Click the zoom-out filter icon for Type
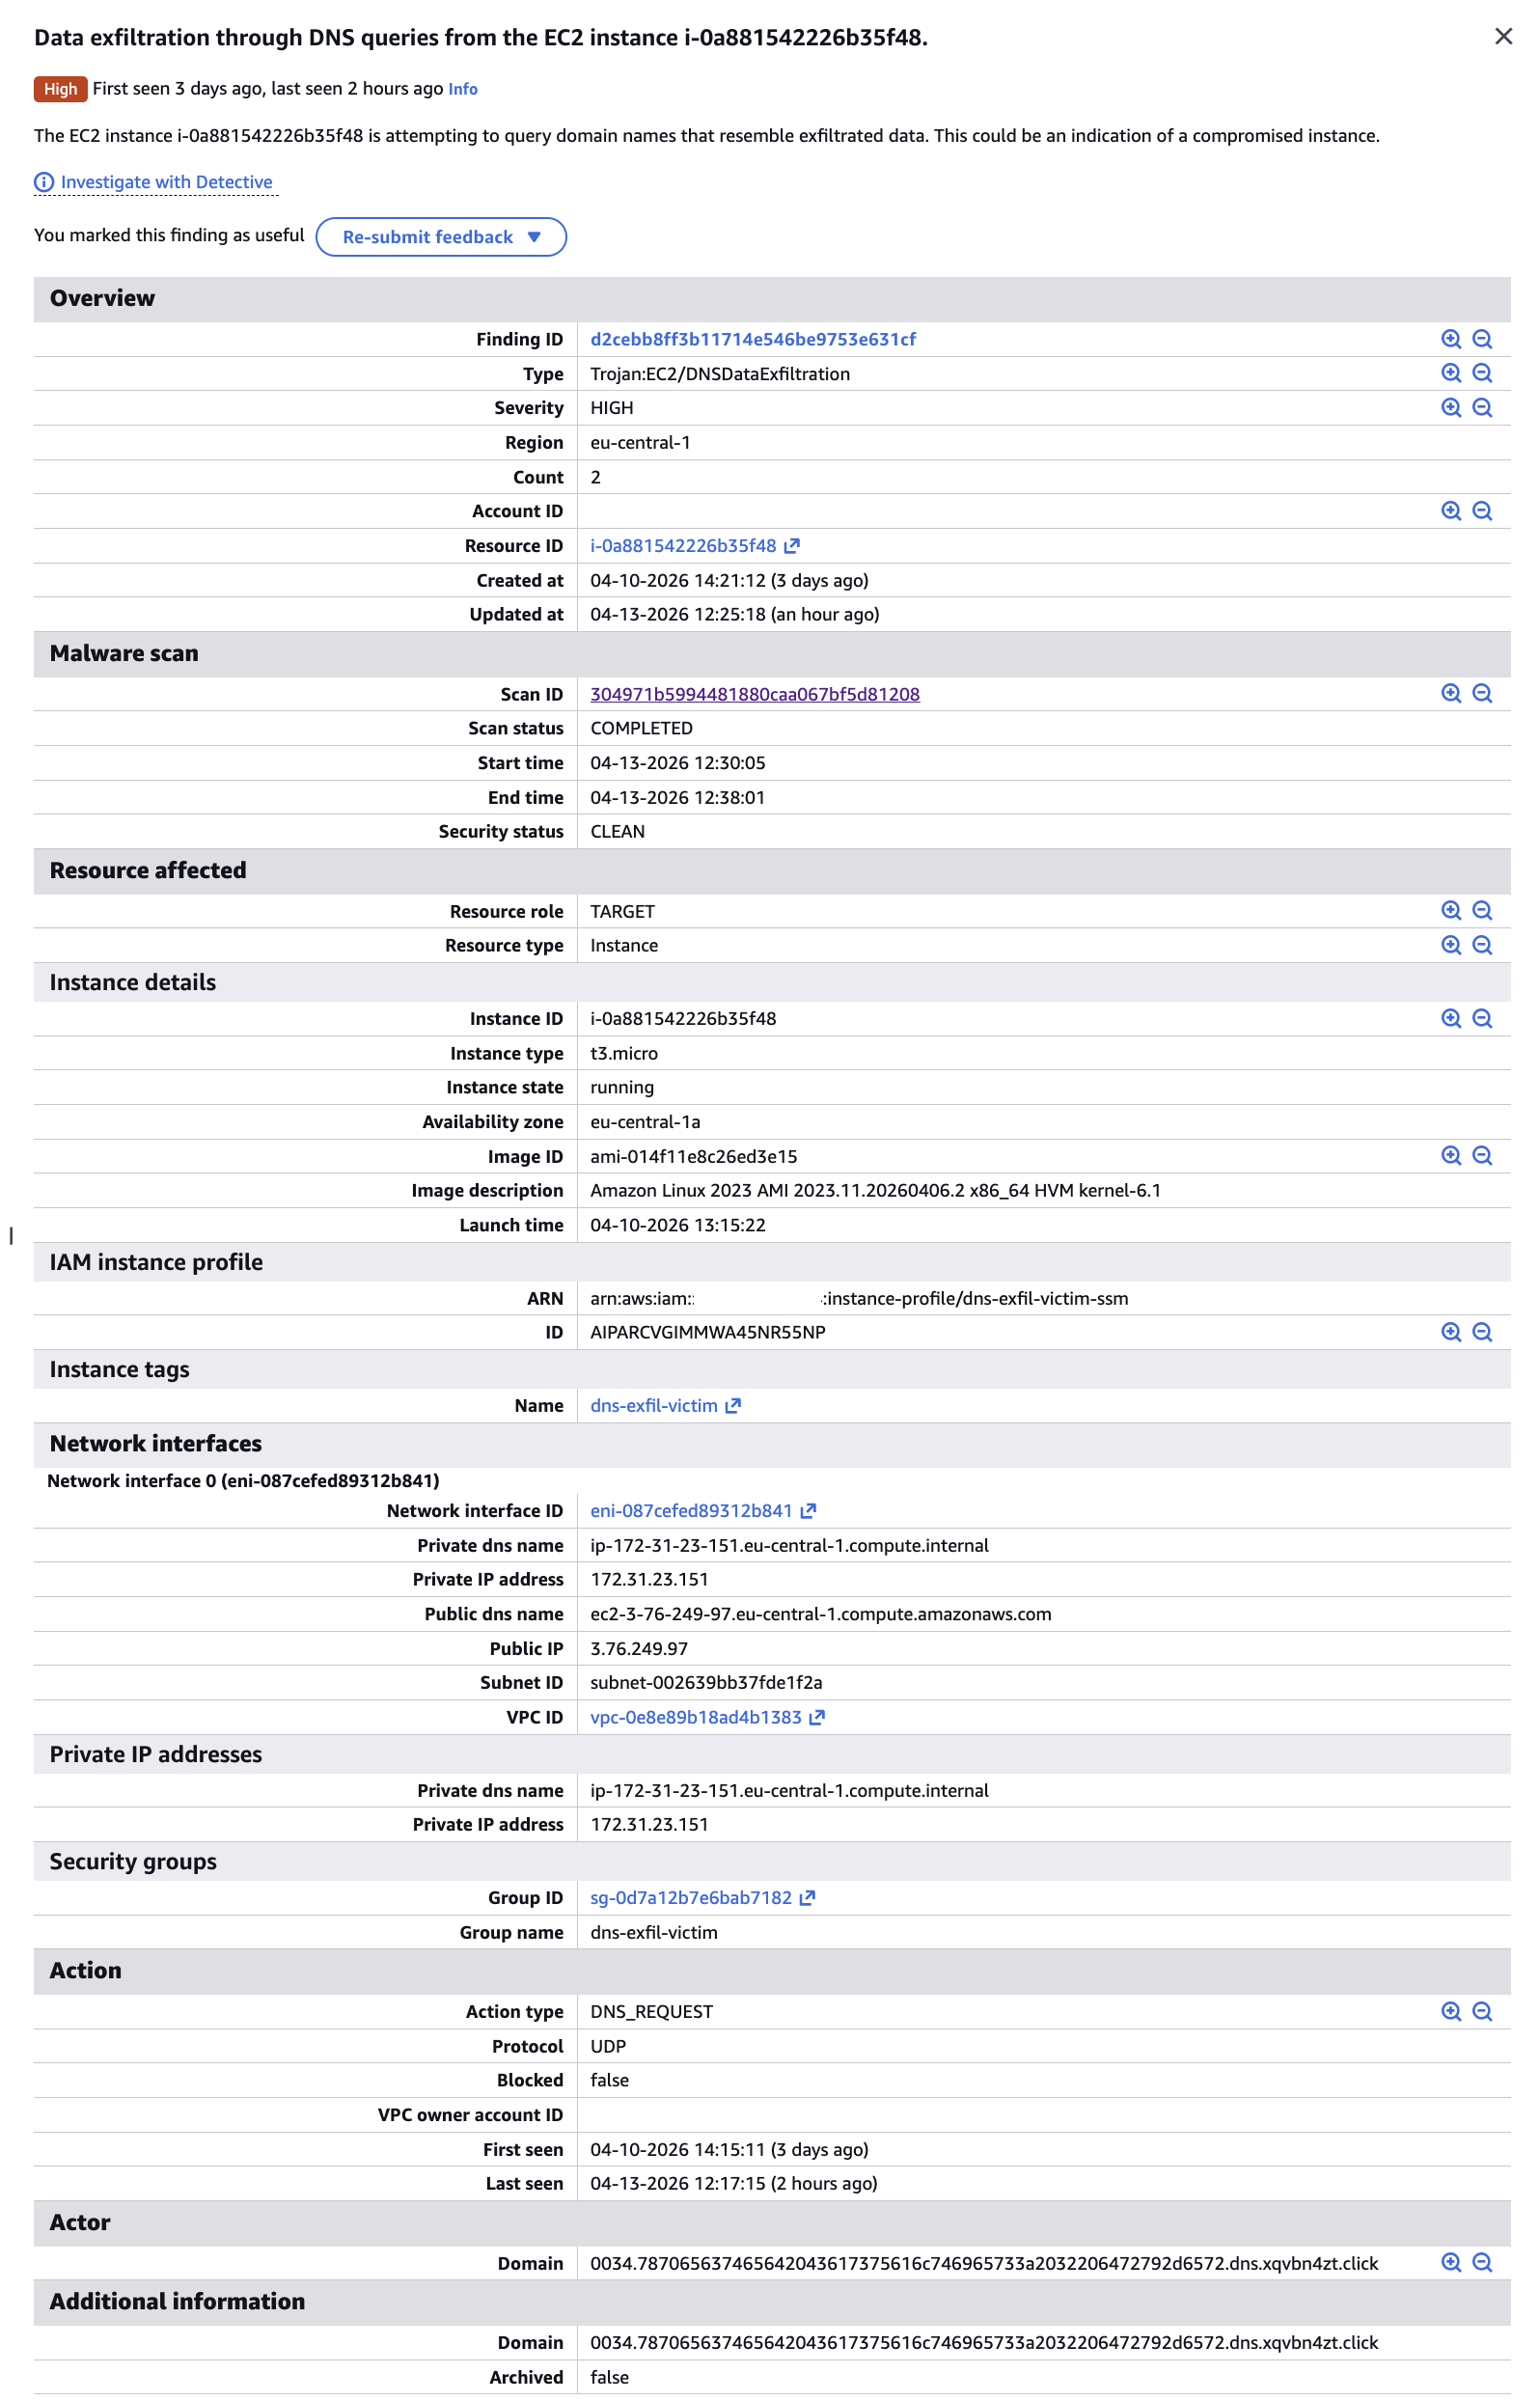The image size is (1540, 2401). point(1482,373)
